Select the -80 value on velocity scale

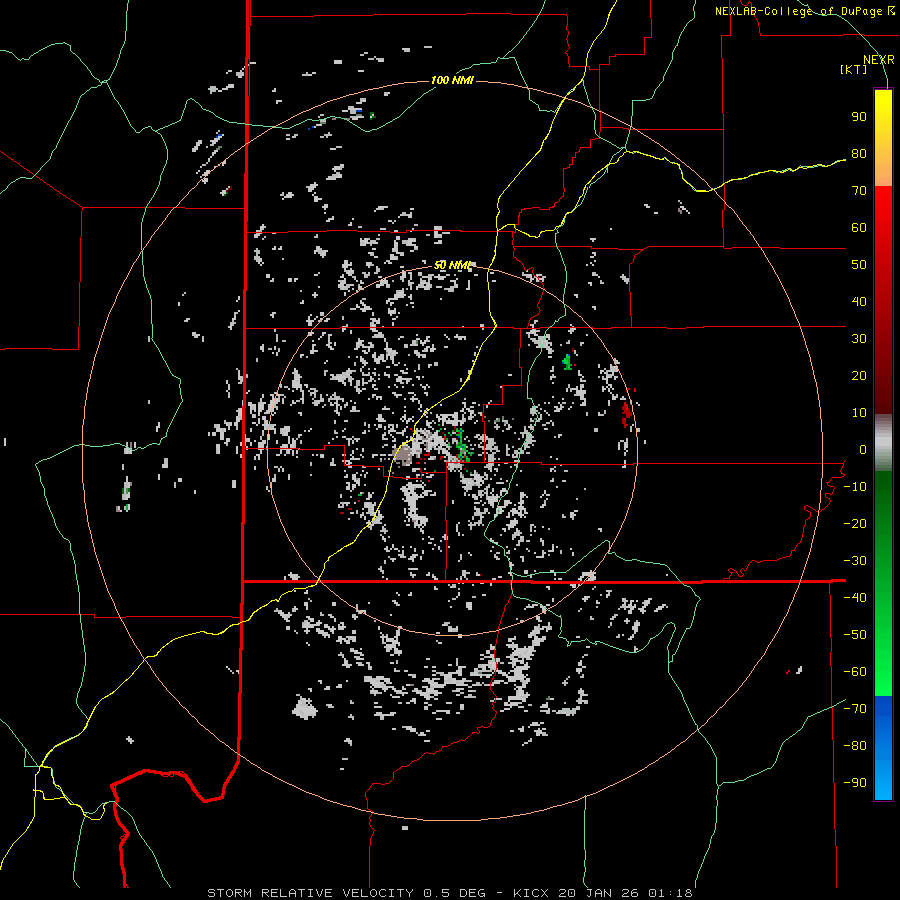coord(855,746)
